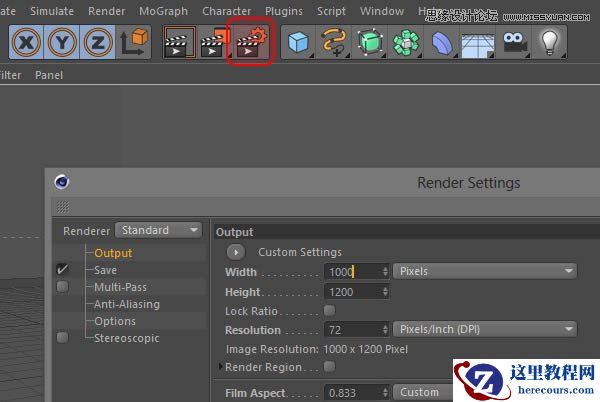Click the Width stepper arrows
Viewport: 600px width, 402px height.
point(385,272)
